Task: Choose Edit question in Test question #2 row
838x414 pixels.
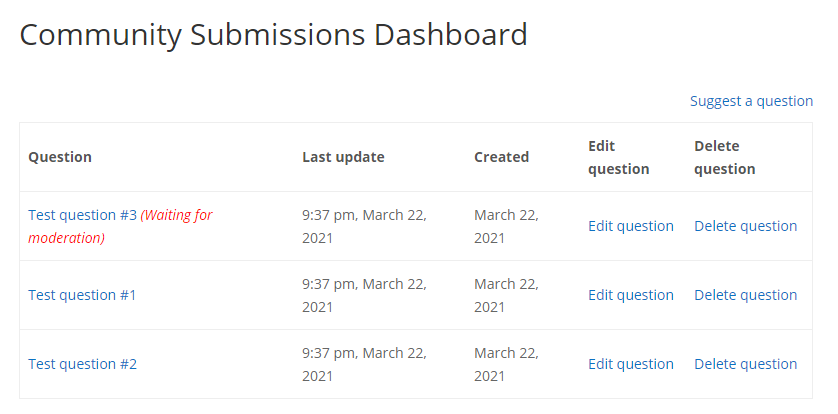Action: (x=631, y=364)
